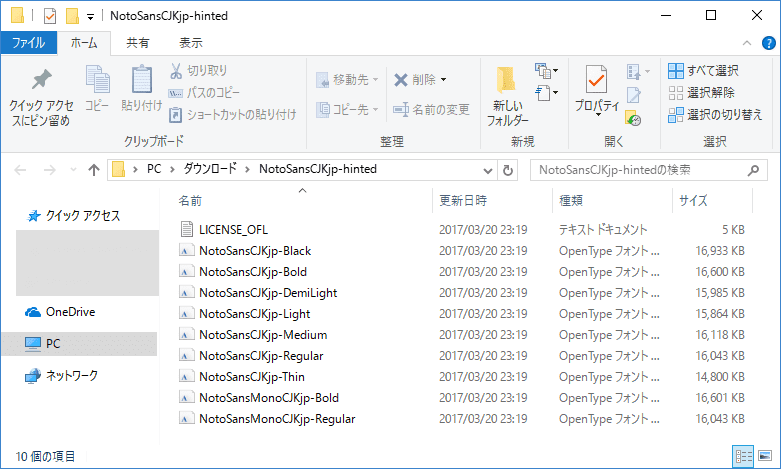Click Paste shortcut (ショートカットの貼り付け)

233,115
